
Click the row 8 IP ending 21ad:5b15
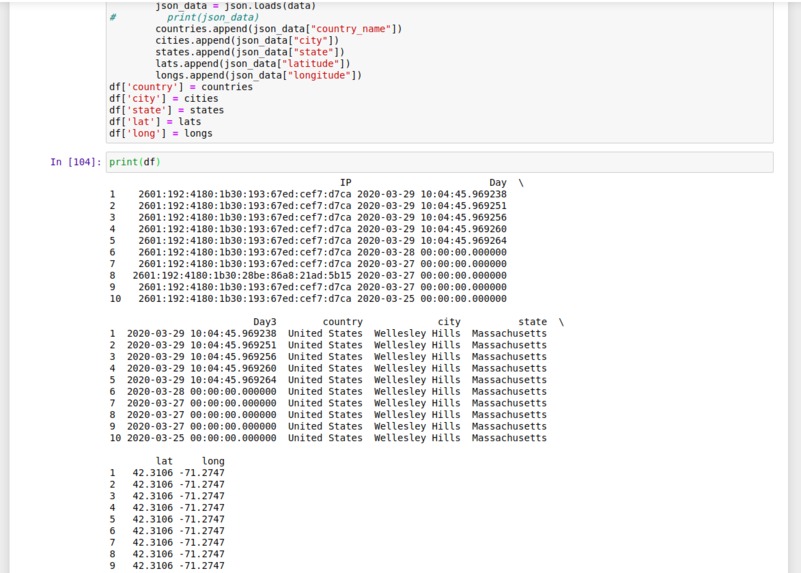tap(242, 275)
